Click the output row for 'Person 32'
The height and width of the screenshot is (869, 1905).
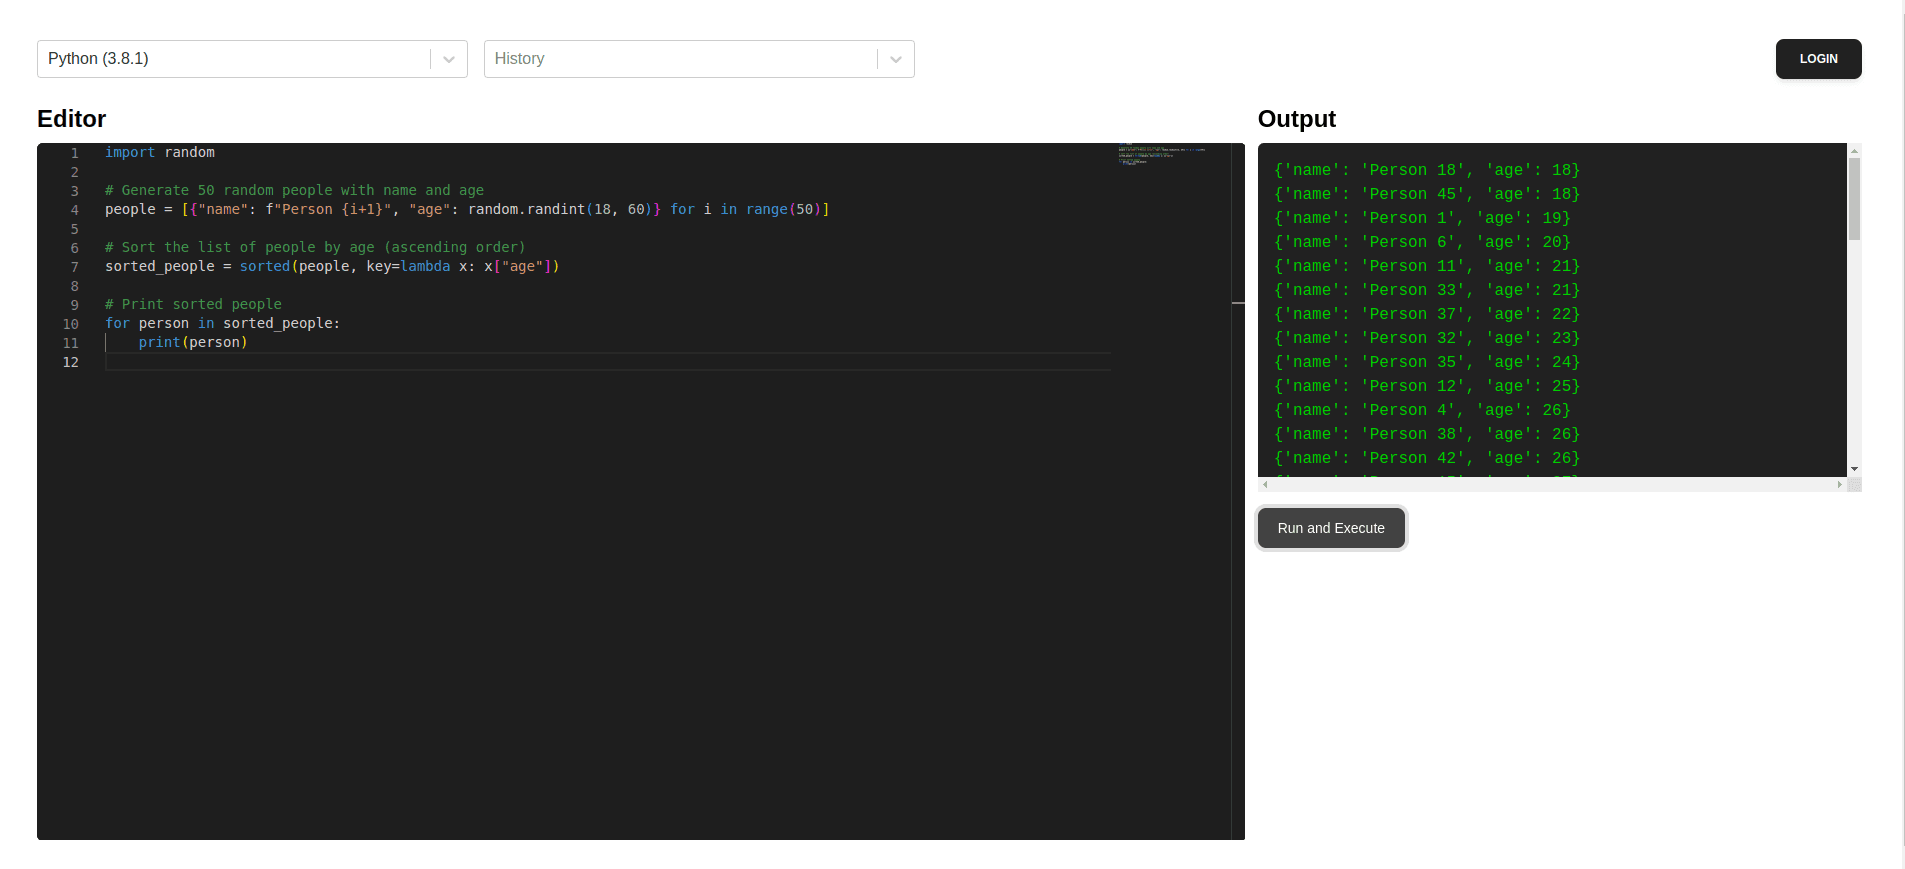1427,338
